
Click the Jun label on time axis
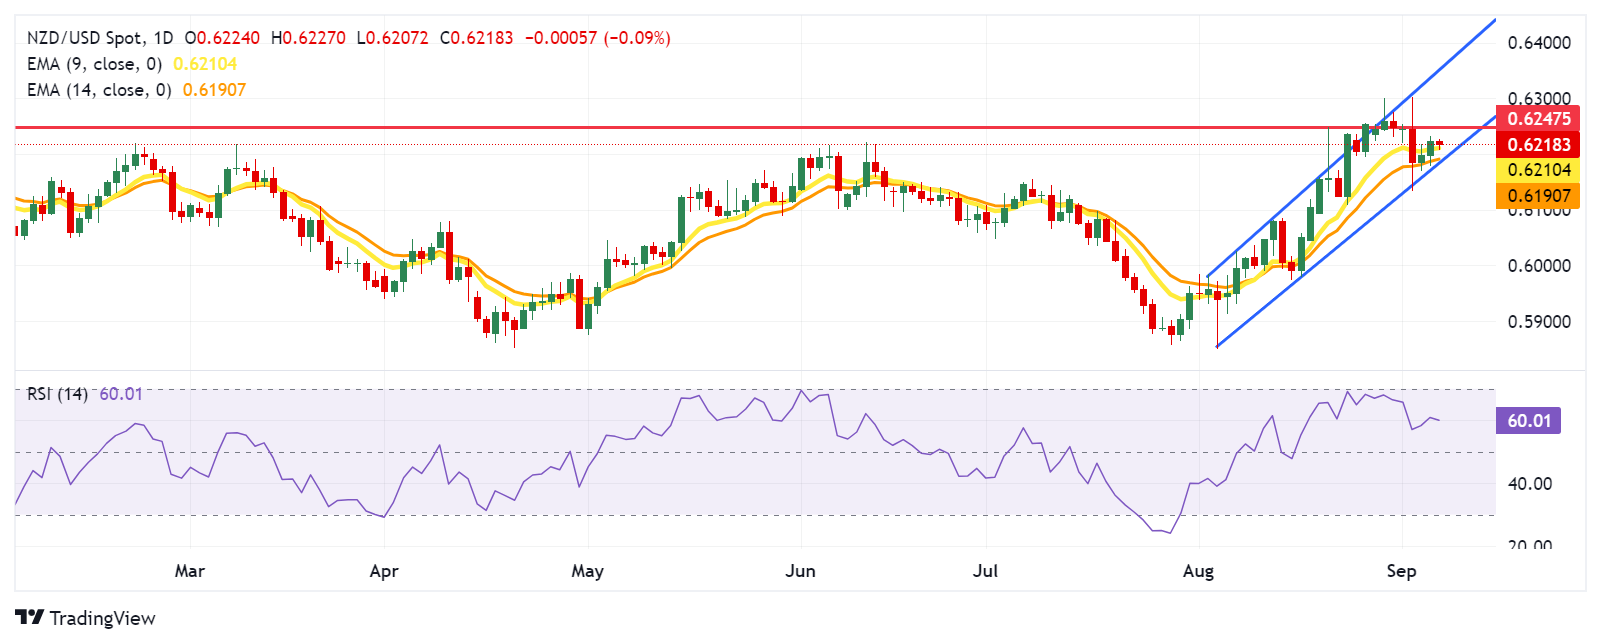(800, 571)
